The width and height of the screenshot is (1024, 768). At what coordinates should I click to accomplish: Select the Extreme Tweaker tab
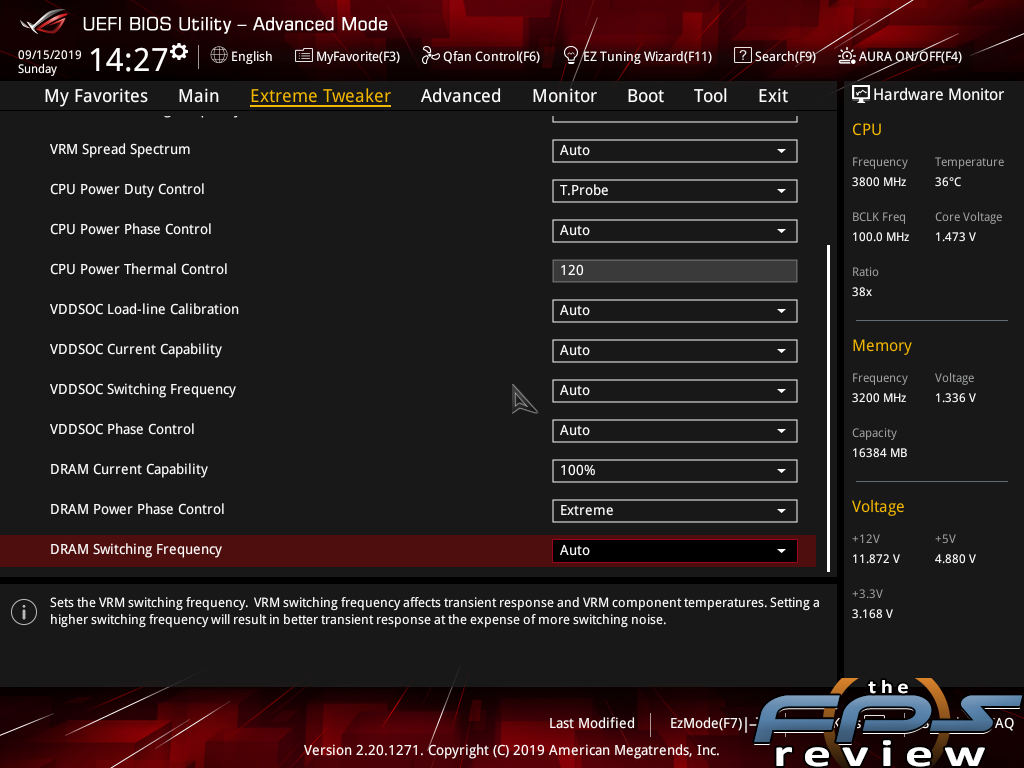(x=321, y=96)
